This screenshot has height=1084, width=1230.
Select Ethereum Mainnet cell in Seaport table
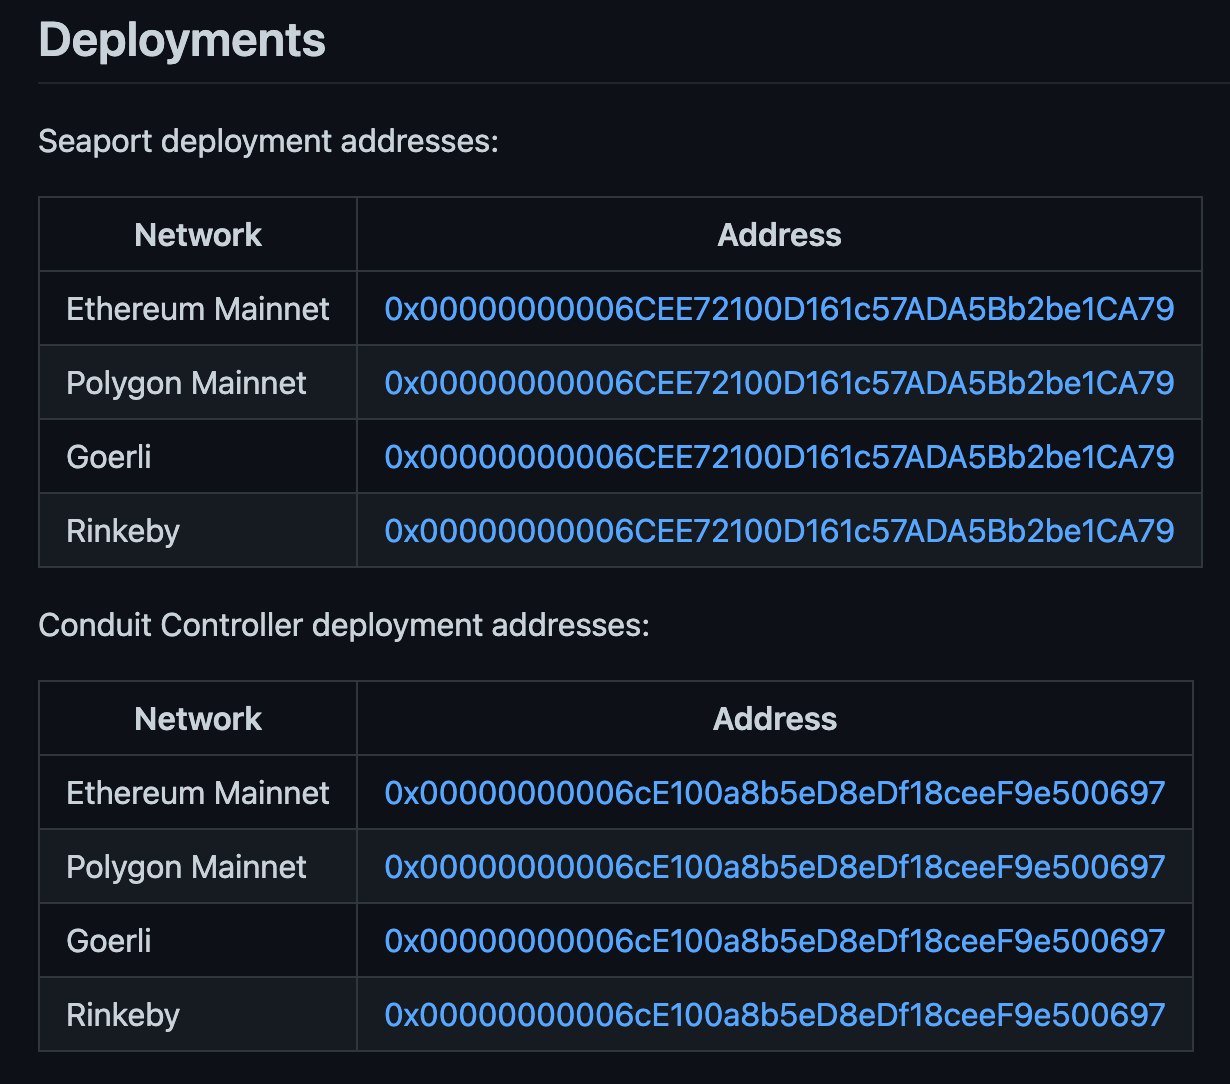click(198, 309)
